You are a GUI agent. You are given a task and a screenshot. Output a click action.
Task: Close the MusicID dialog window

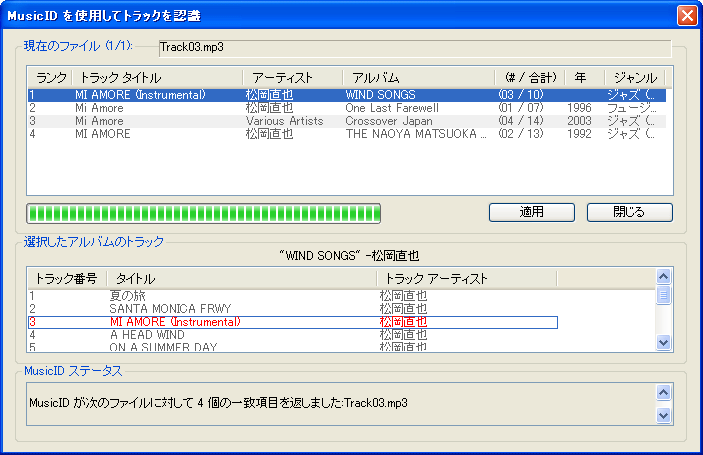pos(687,16)
